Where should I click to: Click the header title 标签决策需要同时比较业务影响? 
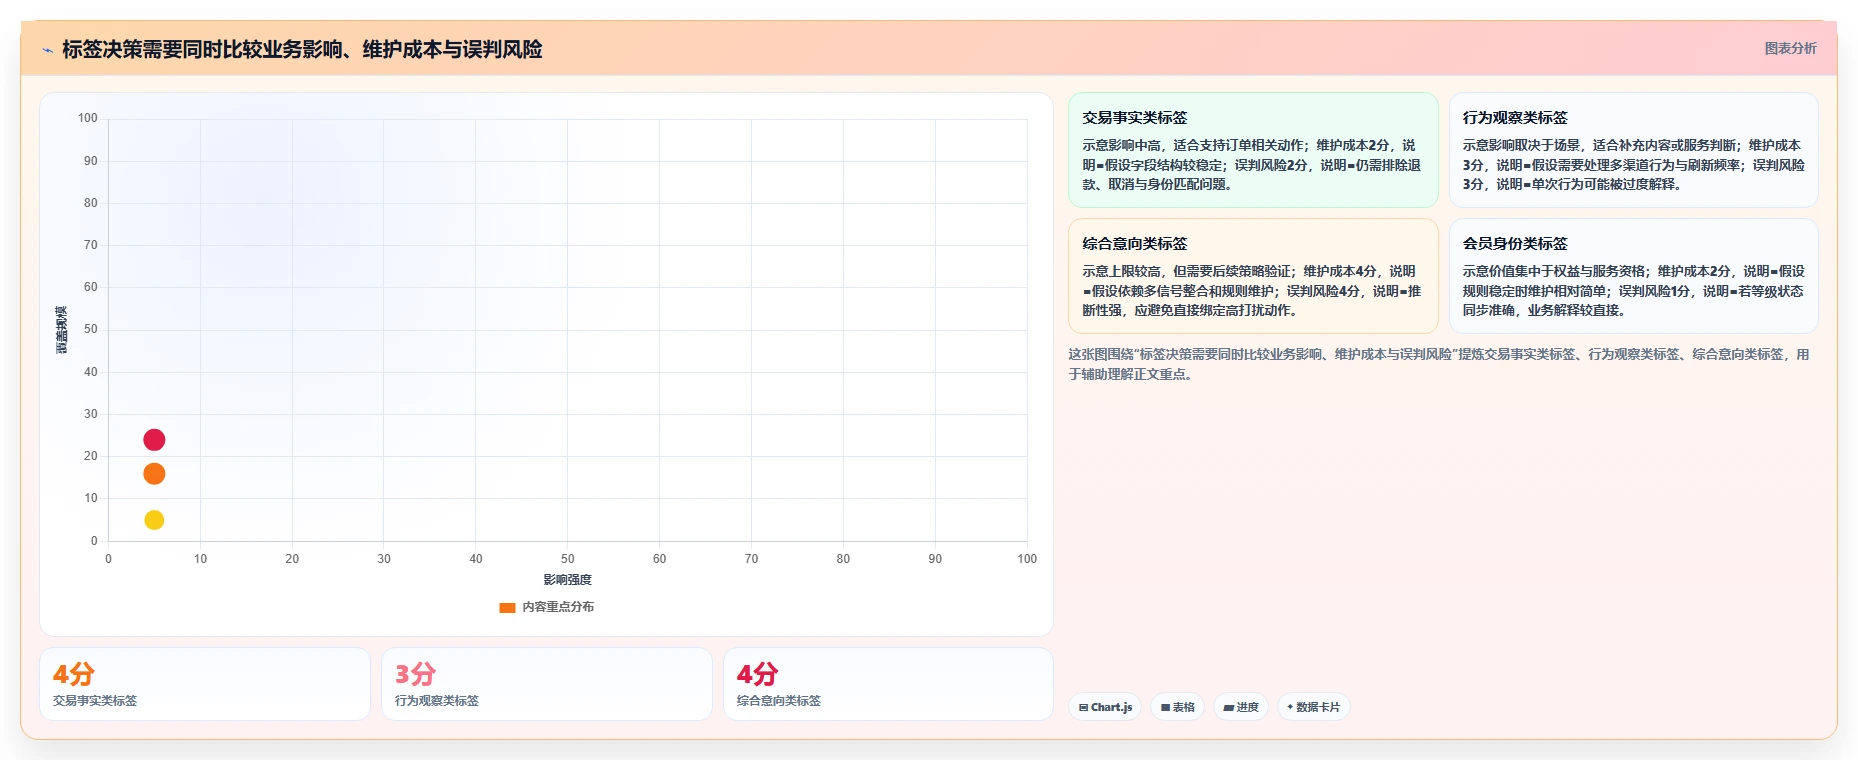[x=302, y=49]
